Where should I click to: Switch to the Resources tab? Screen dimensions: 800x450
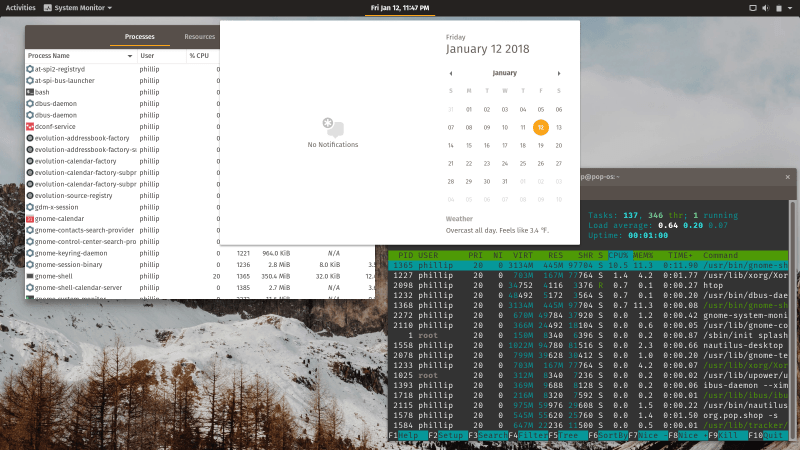(199, 37)
